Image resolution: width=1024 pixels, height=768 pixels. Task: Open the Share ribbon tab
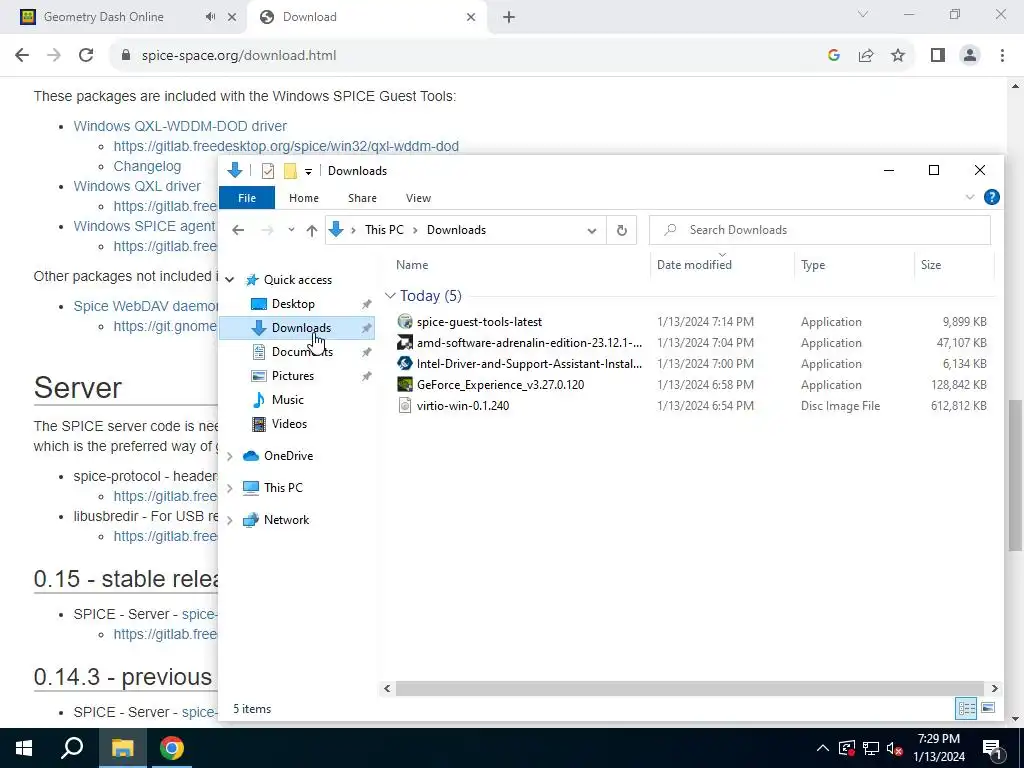point(362,198)
